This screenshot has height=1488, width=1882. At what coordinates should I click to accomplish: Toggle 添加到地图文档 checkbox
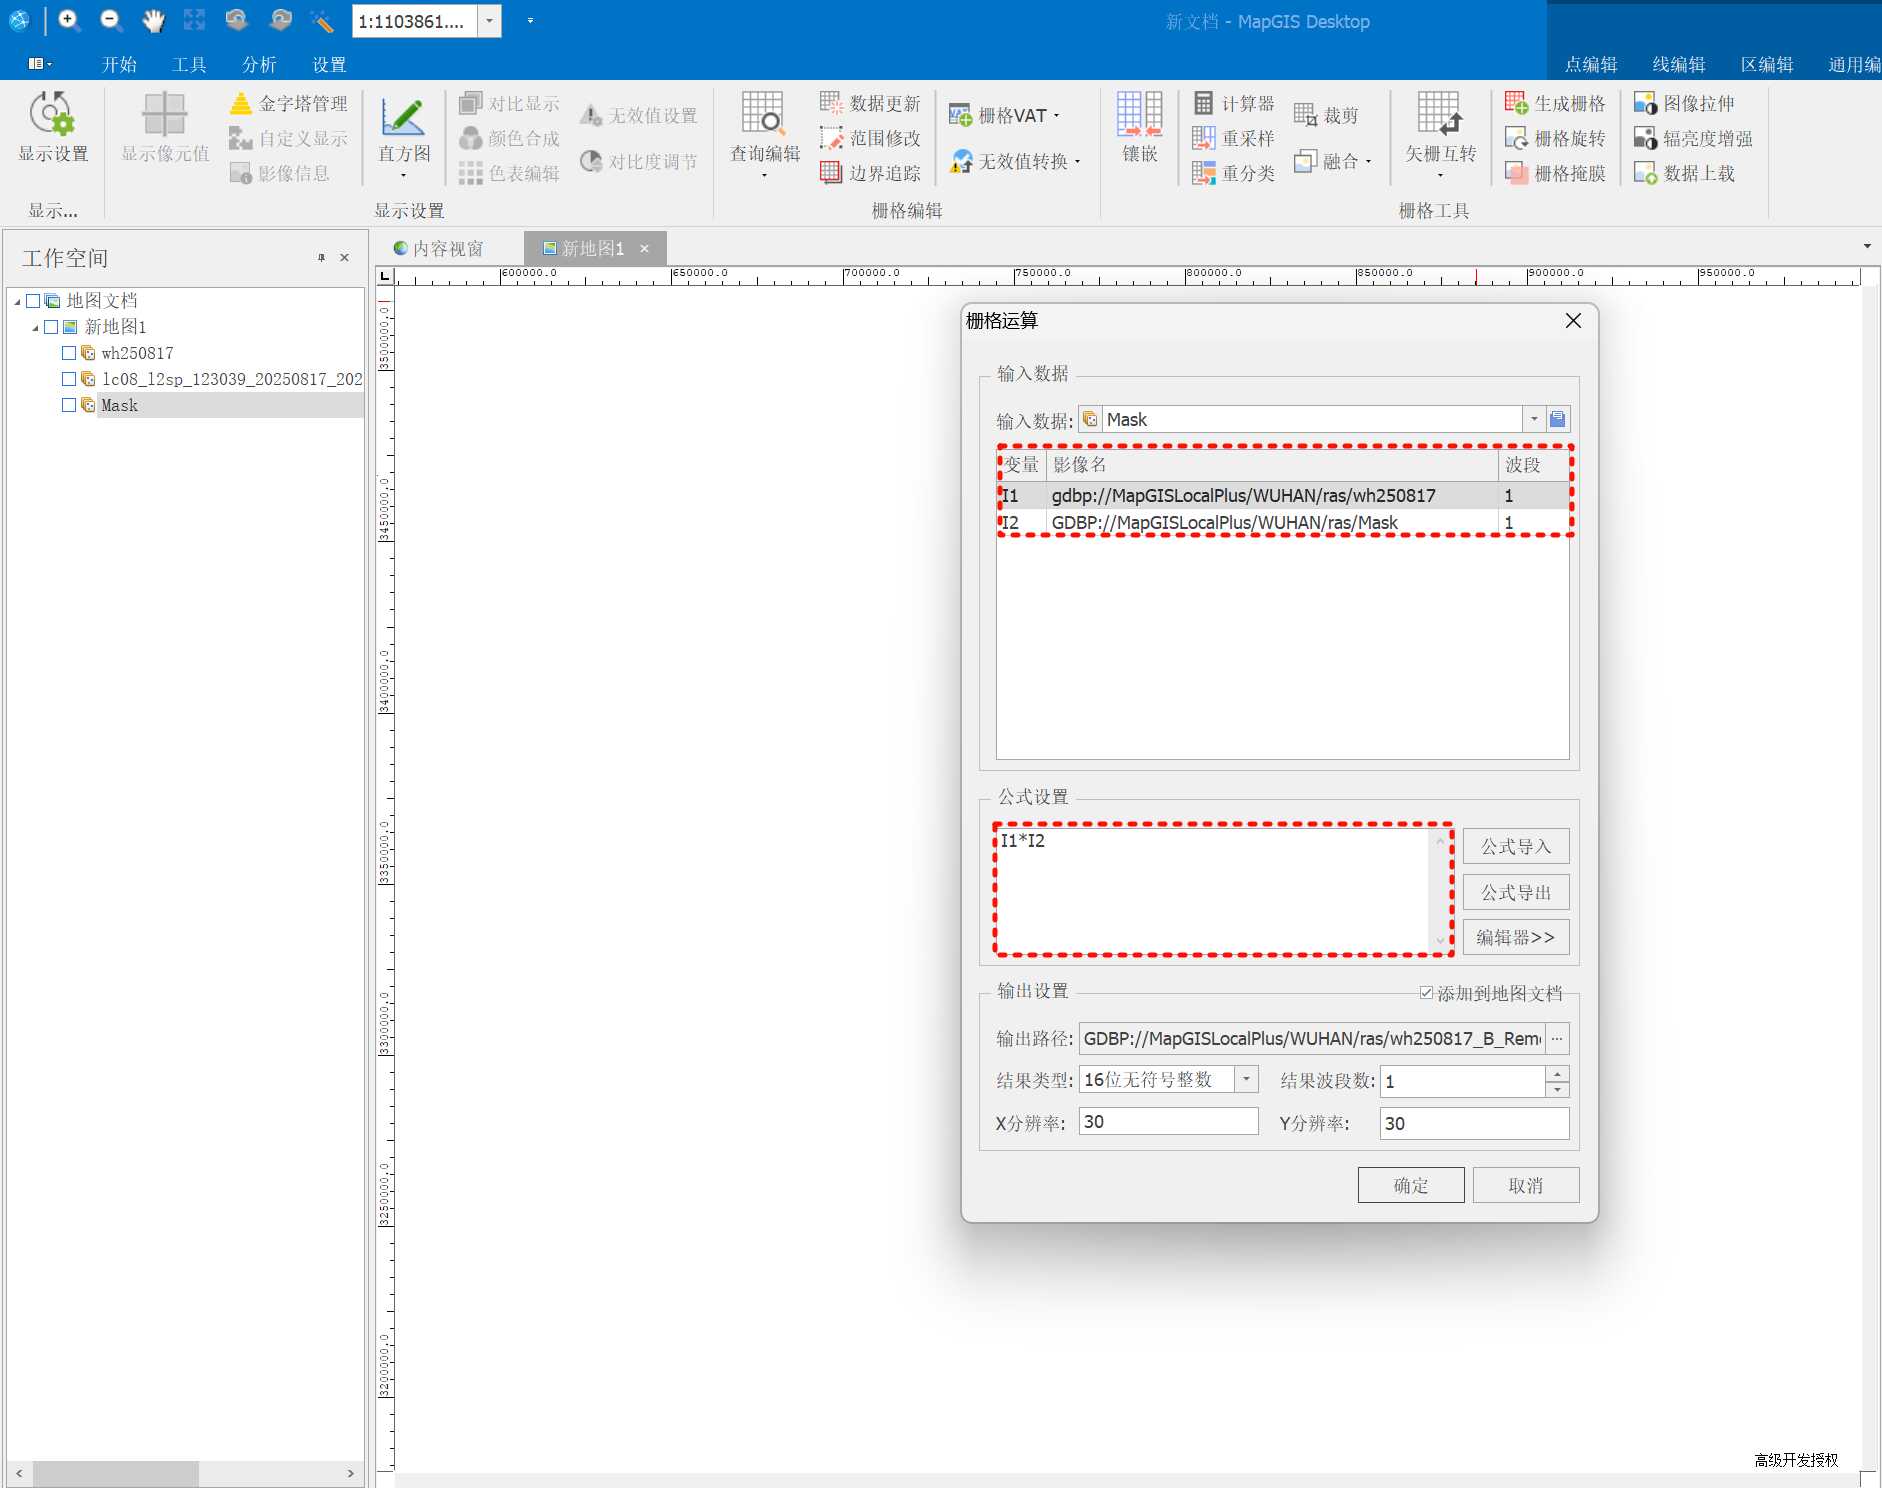coord(1426,993)
